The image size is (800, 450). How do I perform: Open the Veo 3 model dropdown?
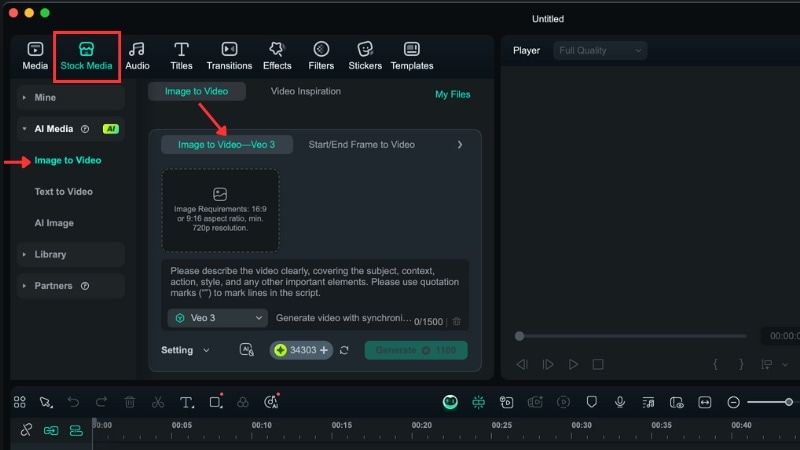(218, 318)
